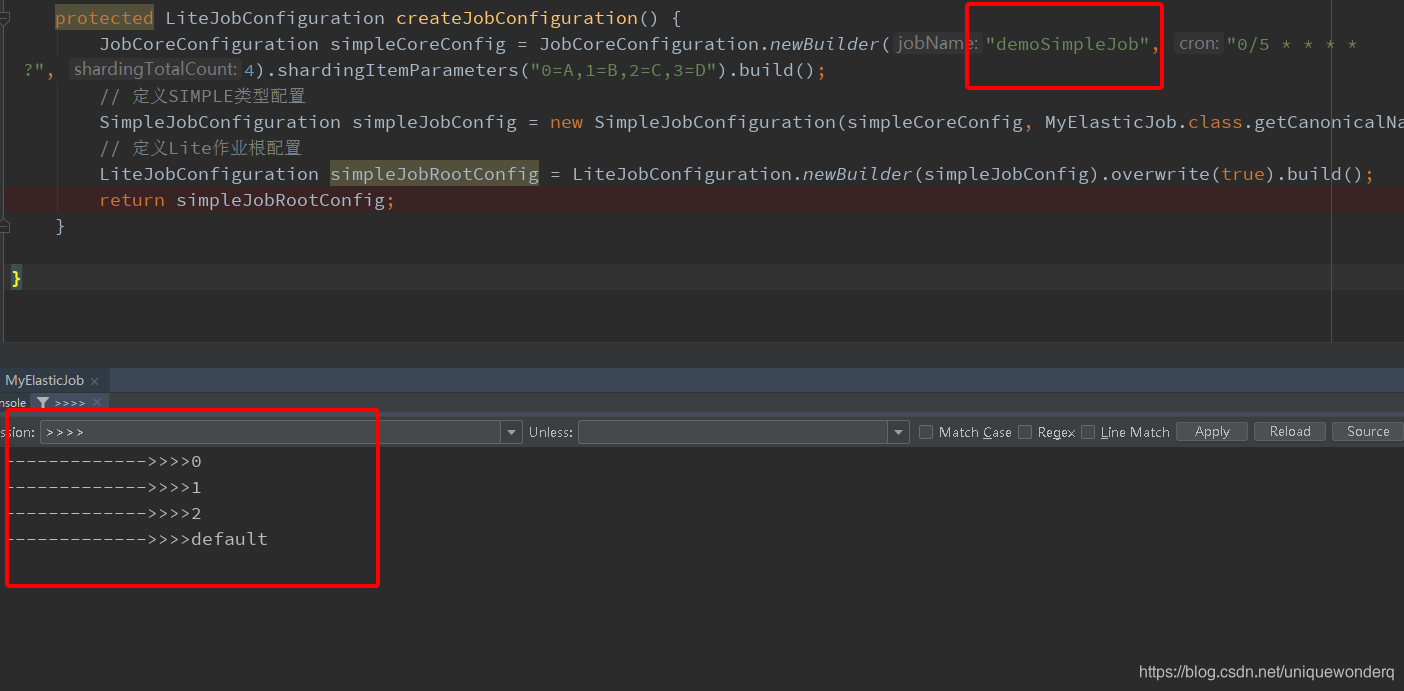
Task: Enable the Regex checkbox
Action: [x=1025, y=432]
